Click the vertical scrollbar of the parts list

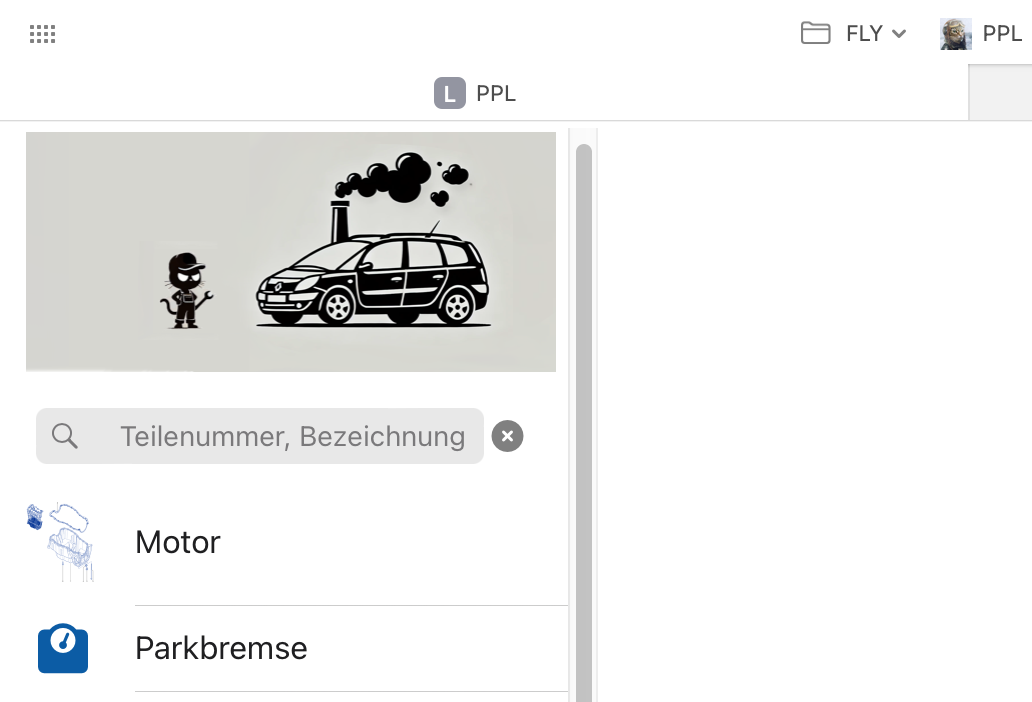pyautogui.click(x=583, y=421)
